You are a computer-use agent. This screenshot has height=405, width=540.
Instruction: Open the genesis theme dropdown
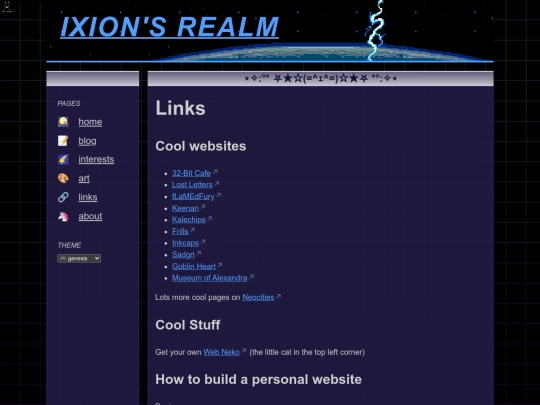tap(79, 258)
